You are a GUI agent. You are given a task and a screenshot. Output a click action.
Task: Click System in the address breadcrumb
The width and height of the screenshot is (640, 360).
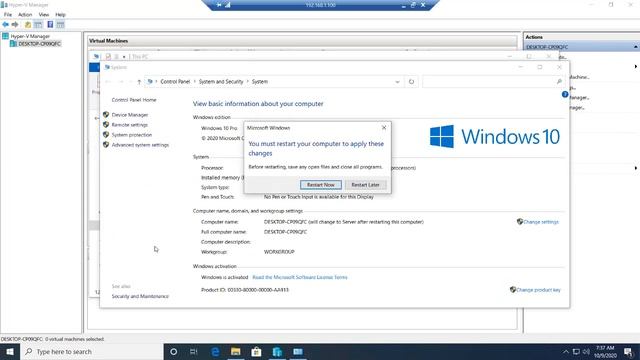[x=260, y=82]
